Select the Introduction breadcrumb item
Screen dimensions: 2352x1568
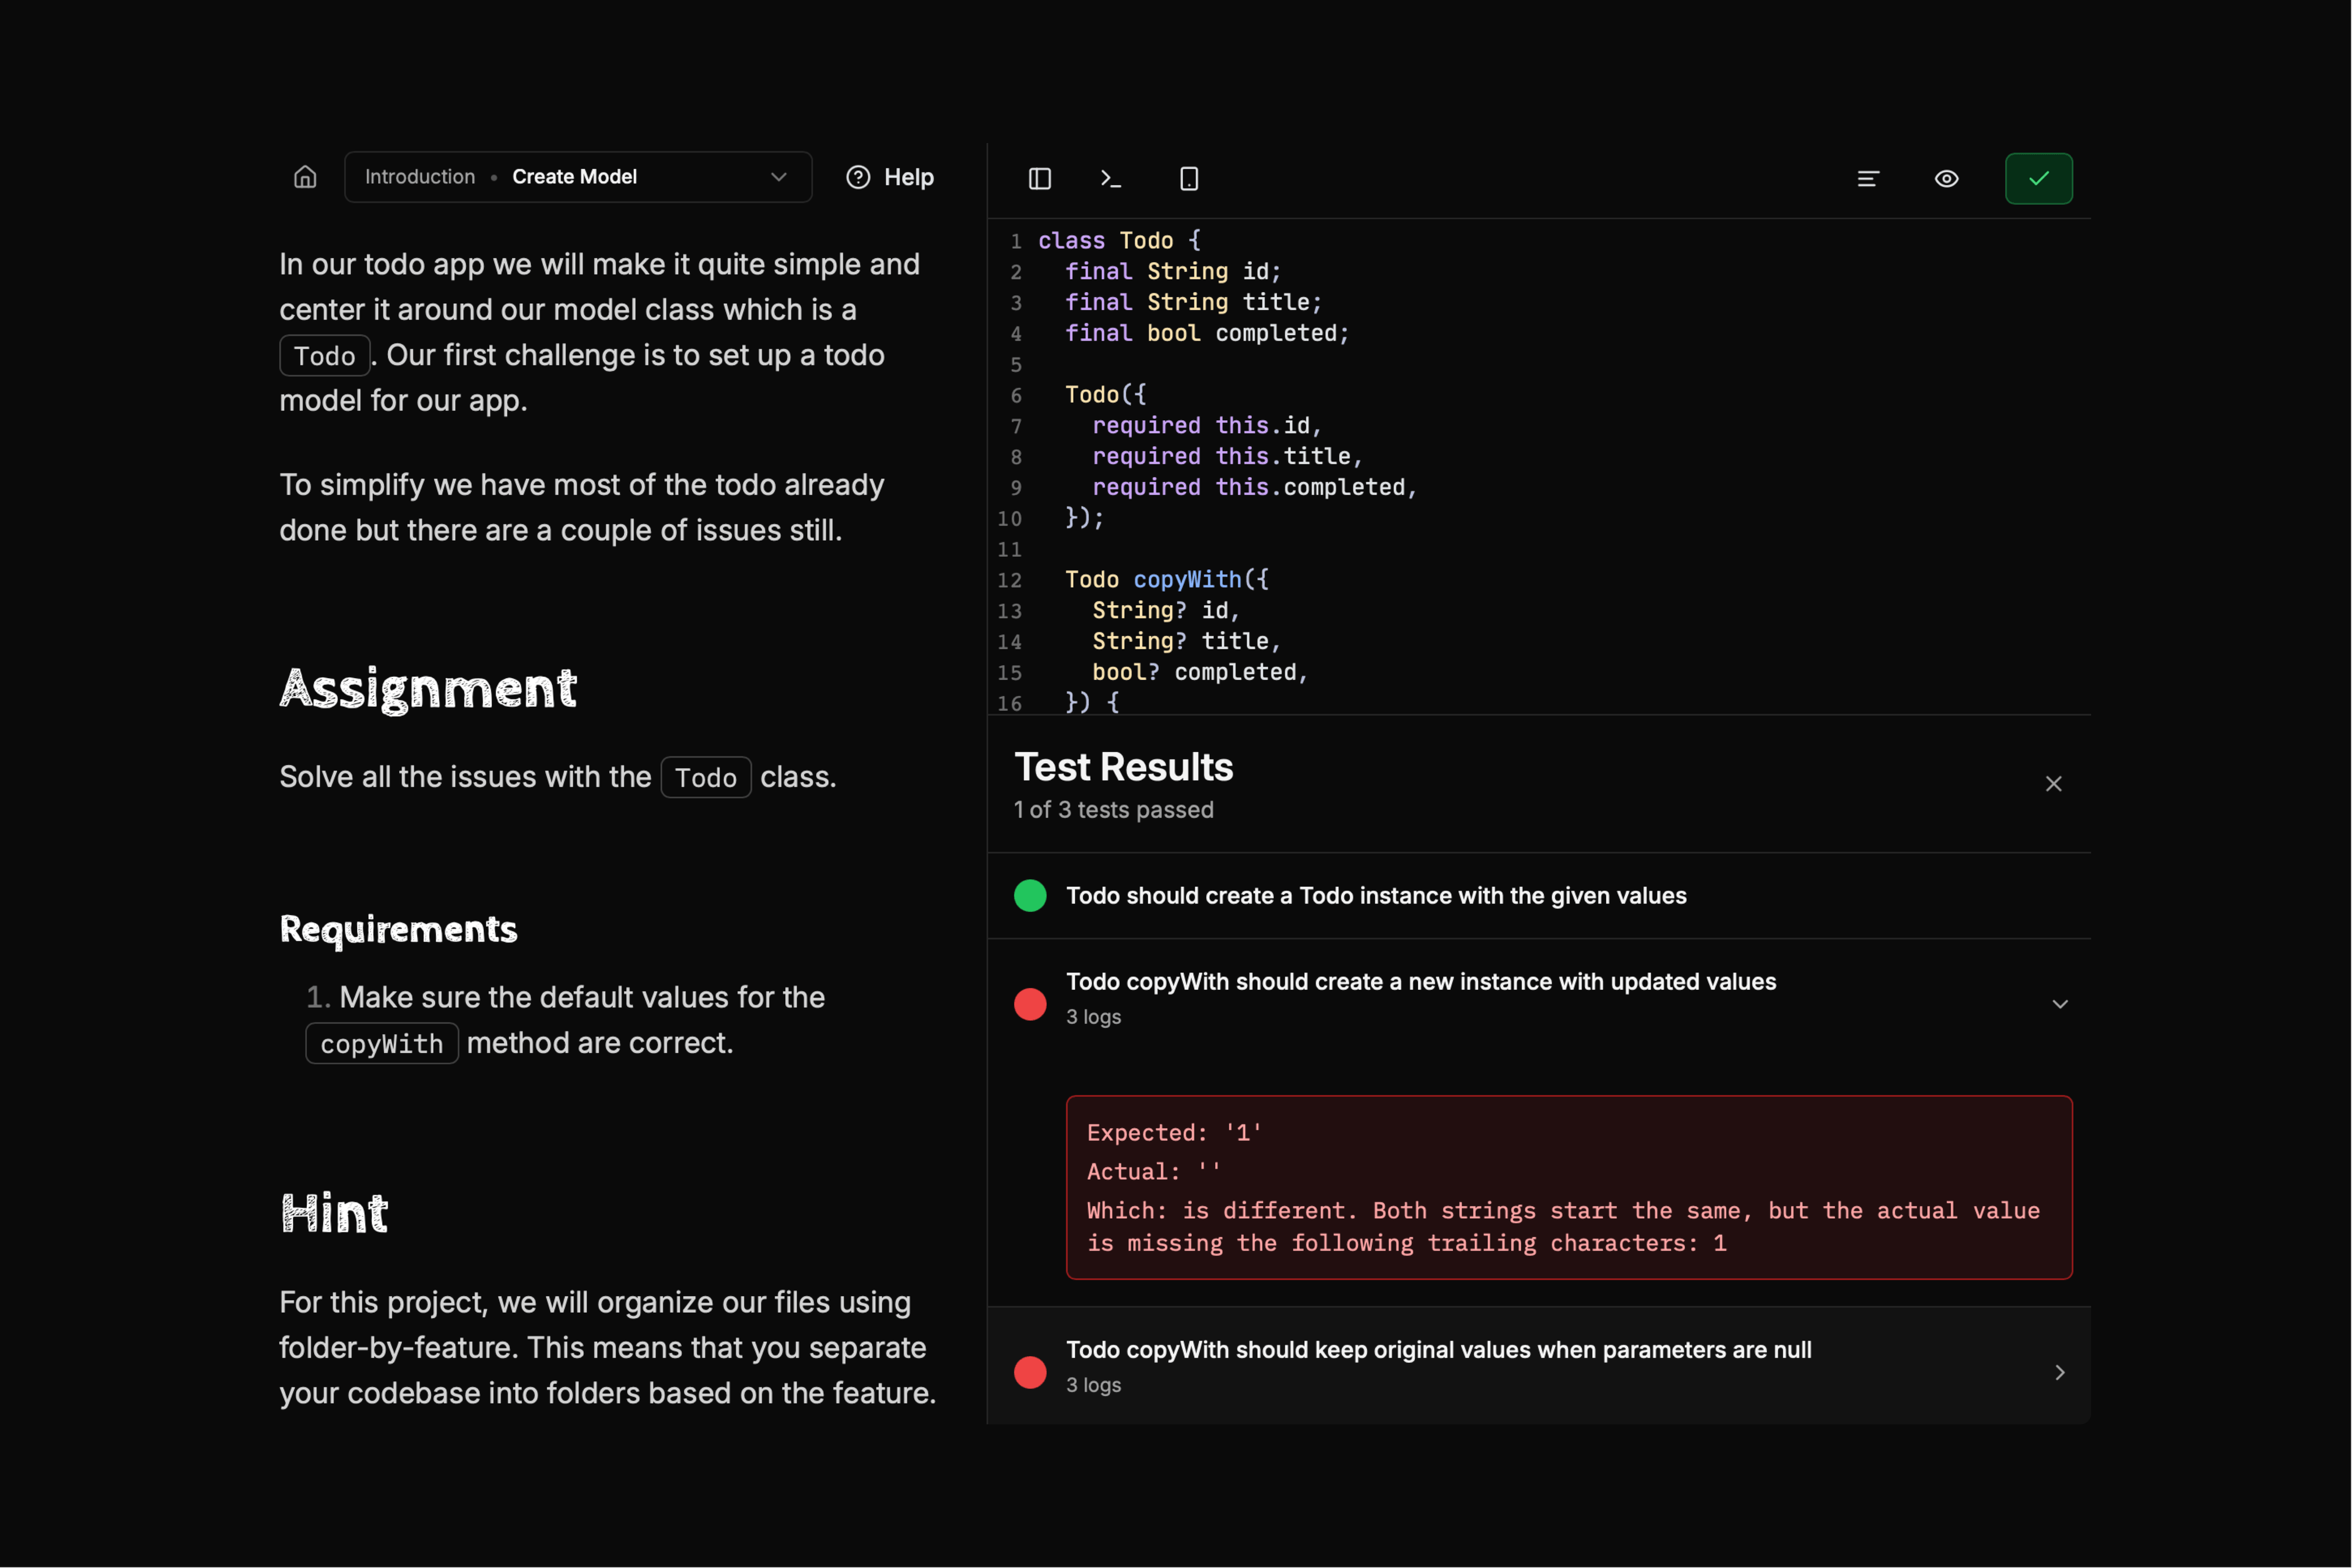point(419,177)
